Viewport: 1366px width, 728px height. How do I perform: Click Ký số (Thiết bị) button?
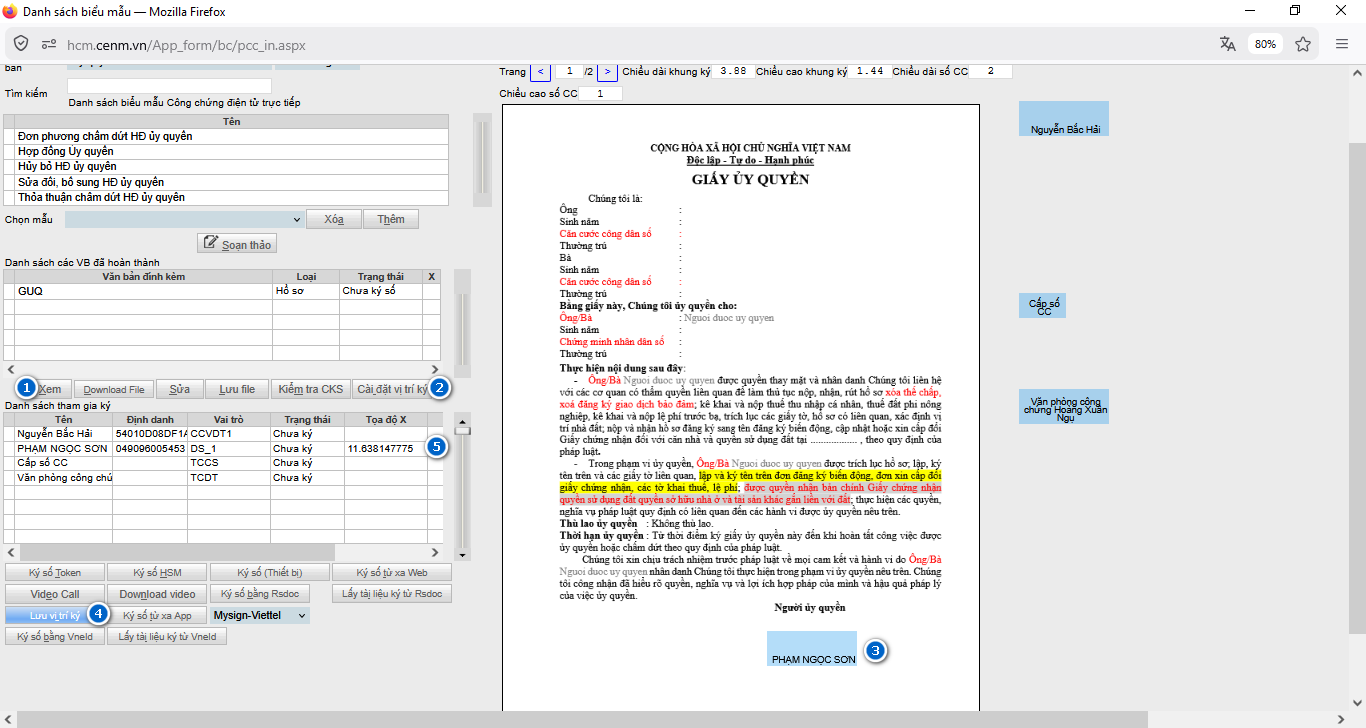click(x=270, y=572)
